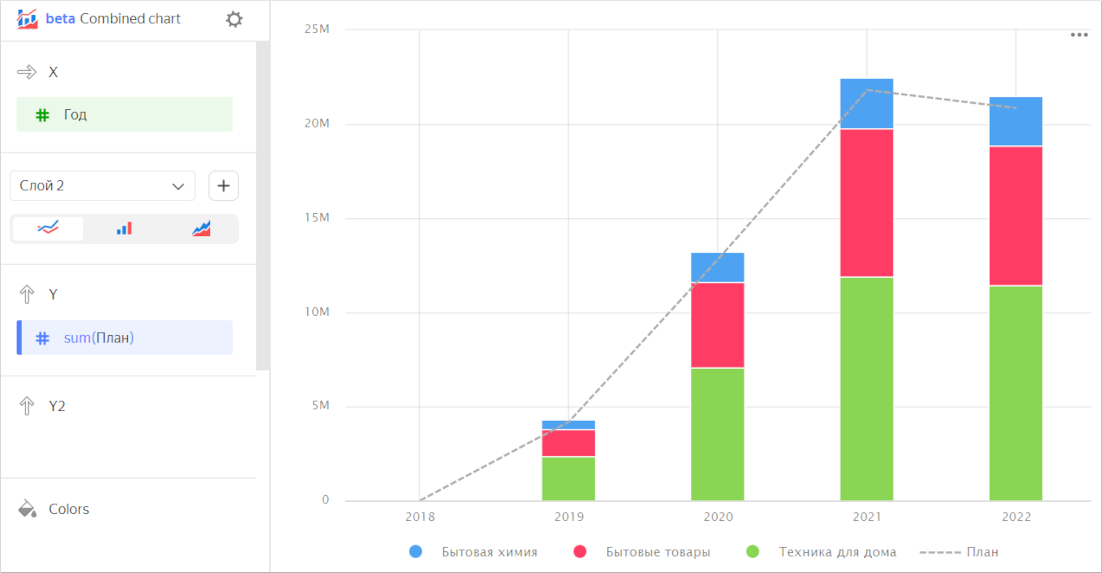1102x573 pixels.
Task: Select bar chart layer type
Action: (x=124, y=229)
